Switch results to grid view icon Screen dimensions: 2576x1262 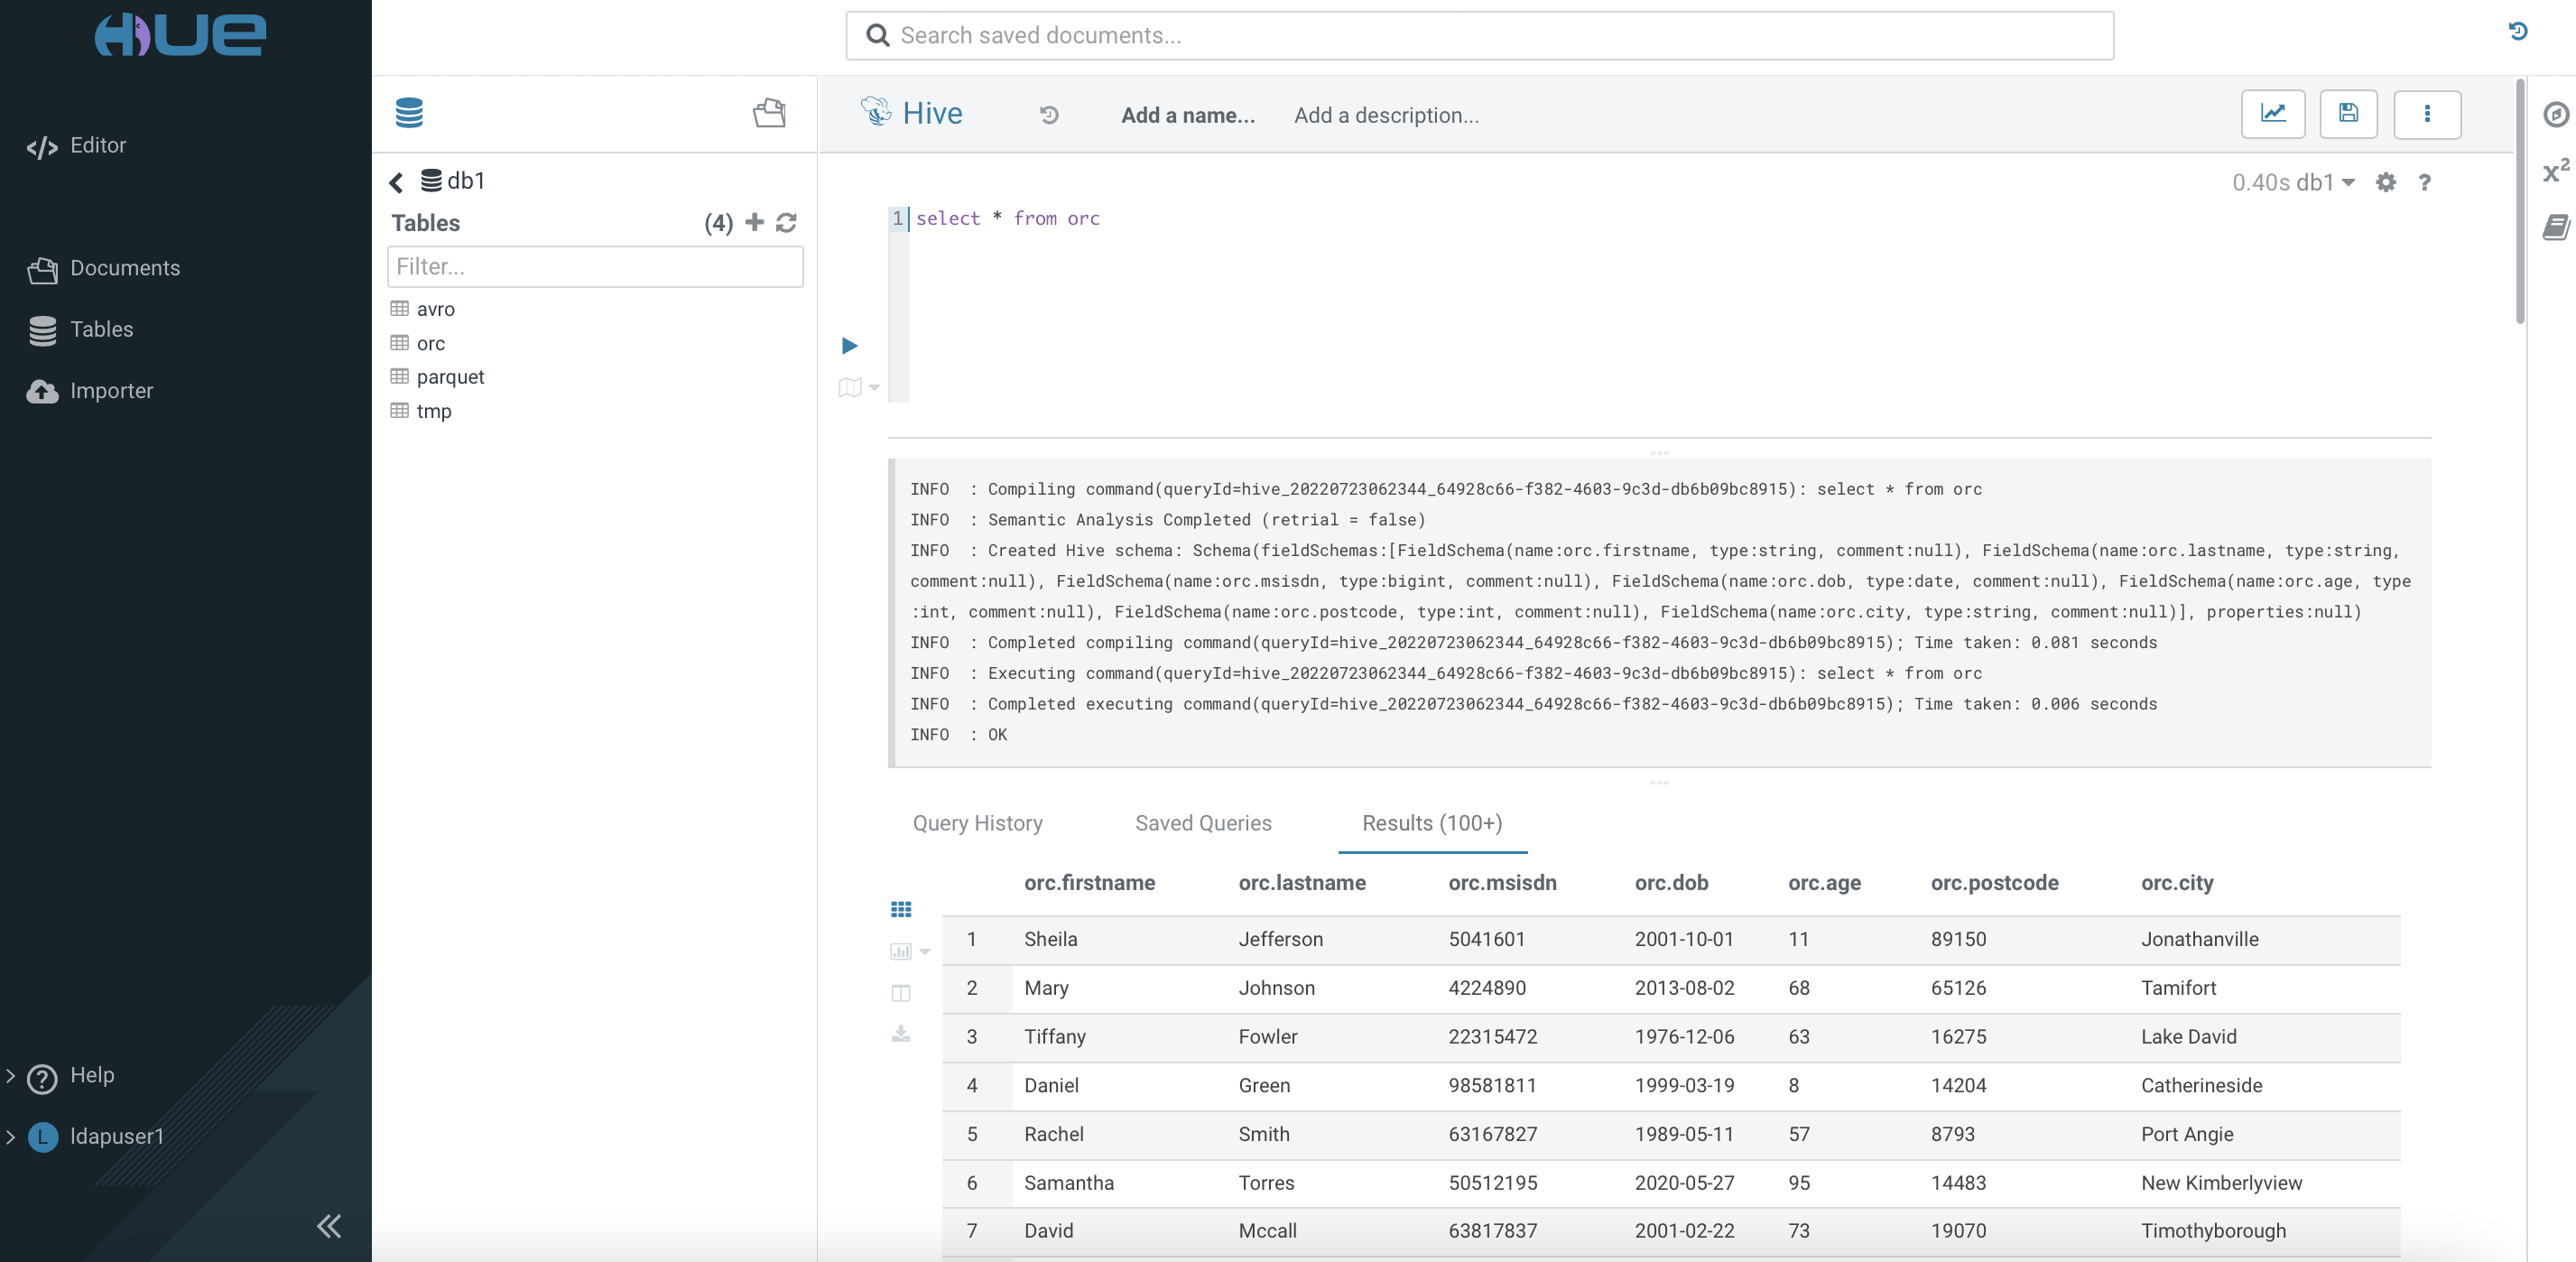[x=900, y=909]
